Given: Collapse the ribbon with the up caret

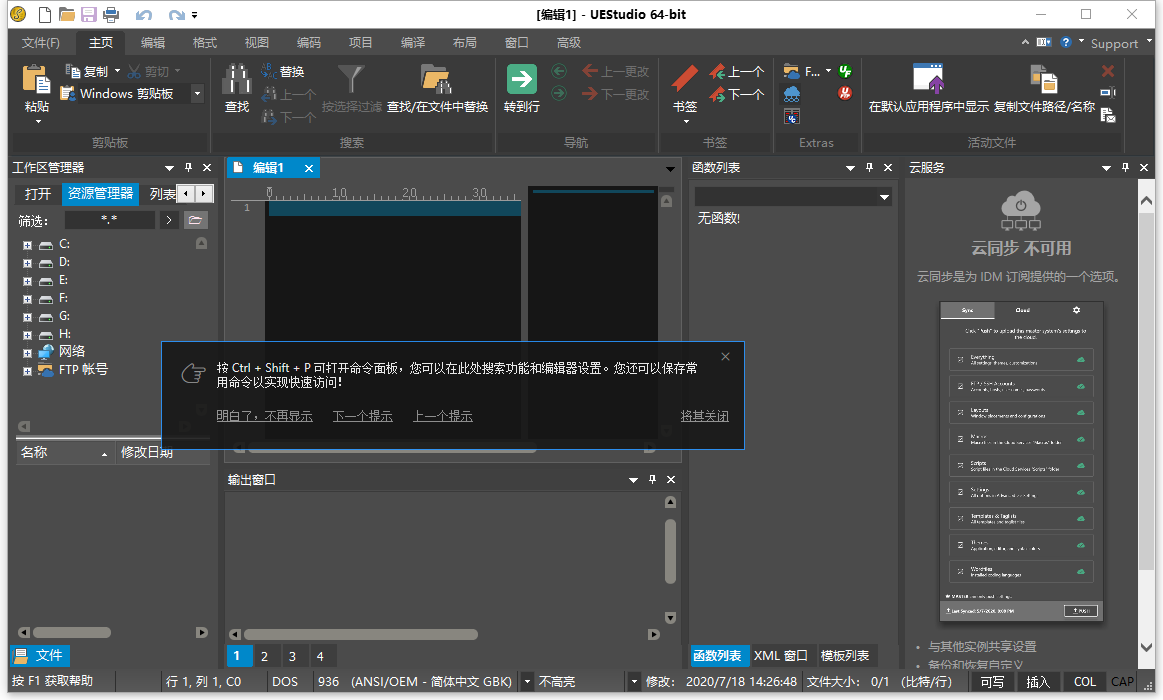Looking at the screenshot, I should 1025,42.
